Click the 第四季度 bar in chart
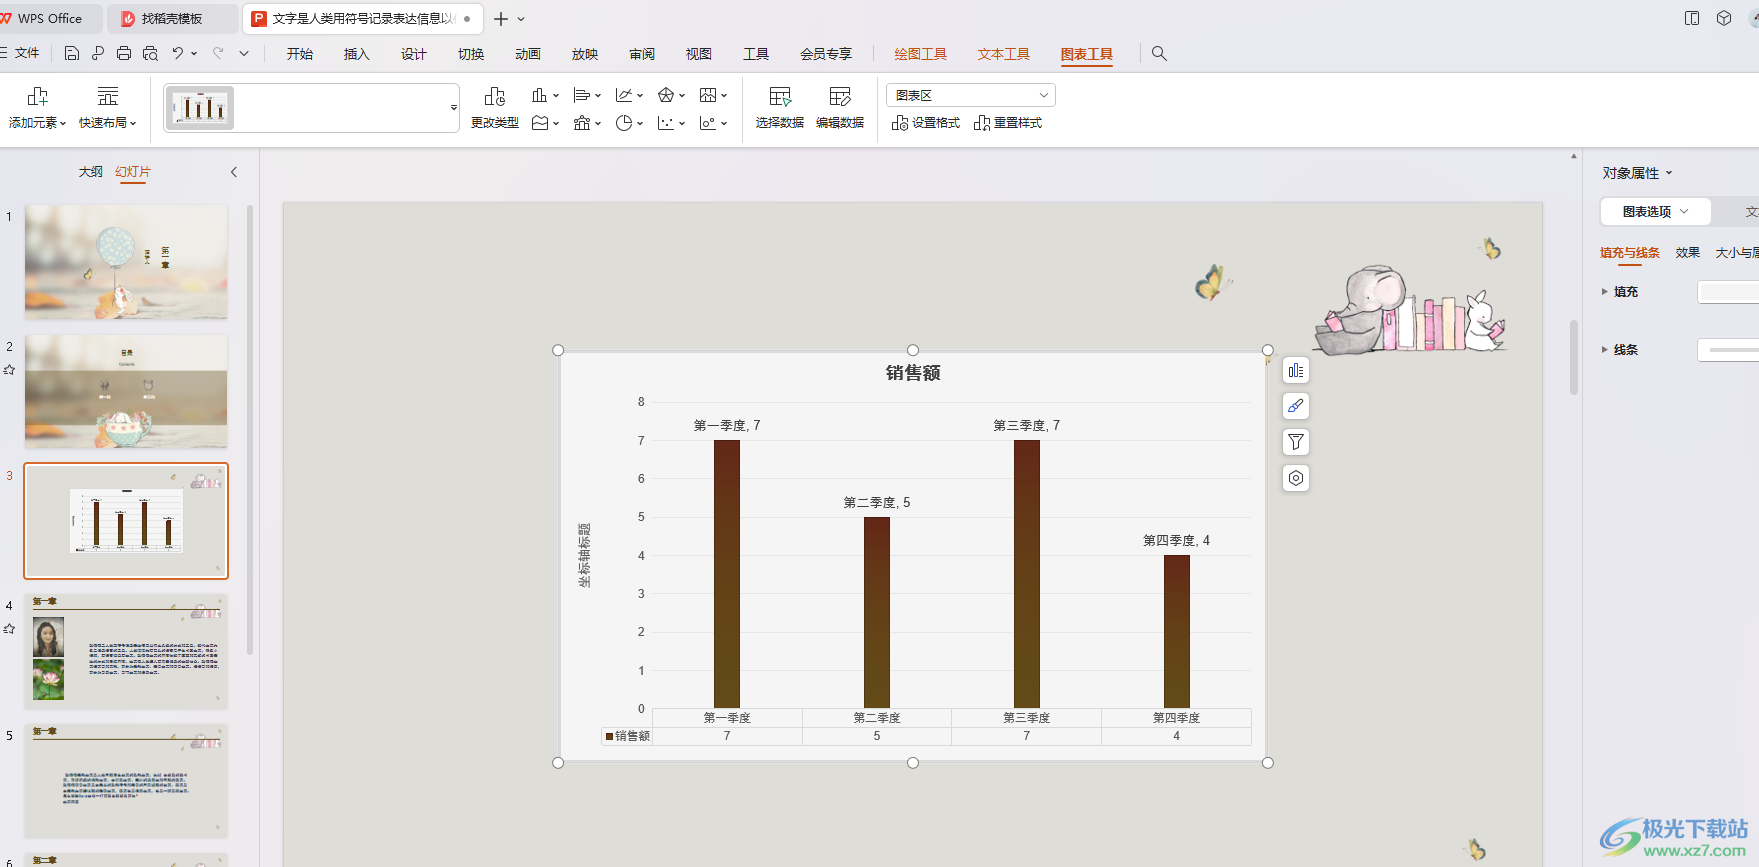Screen dimensions: 1759x867 pos(1177,632)
